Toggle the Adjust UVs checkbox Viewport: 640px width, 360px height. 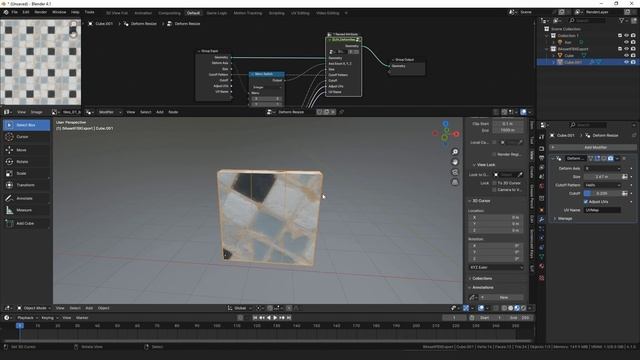coord(586,202)
